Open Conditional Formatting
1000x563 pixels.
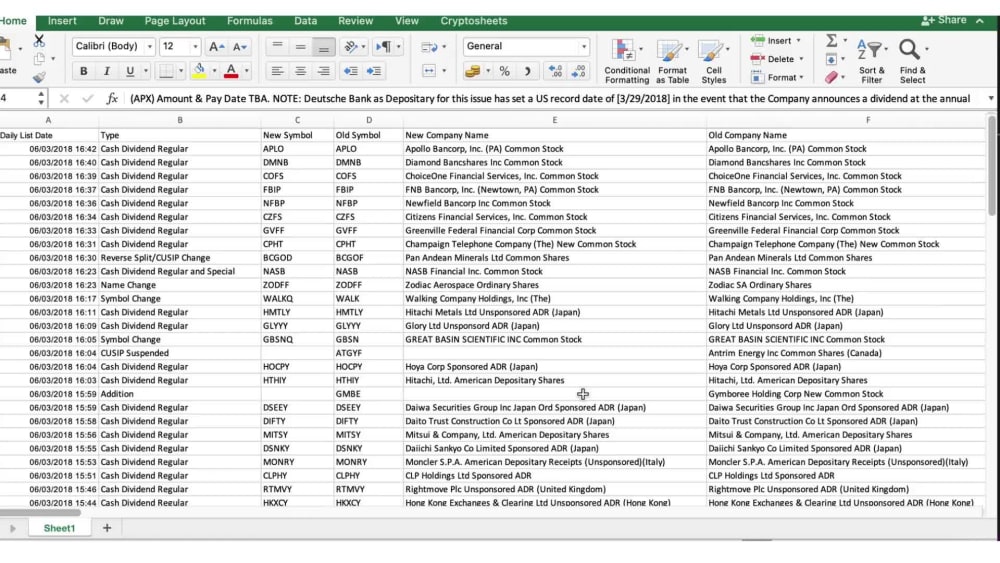[627, 61]
